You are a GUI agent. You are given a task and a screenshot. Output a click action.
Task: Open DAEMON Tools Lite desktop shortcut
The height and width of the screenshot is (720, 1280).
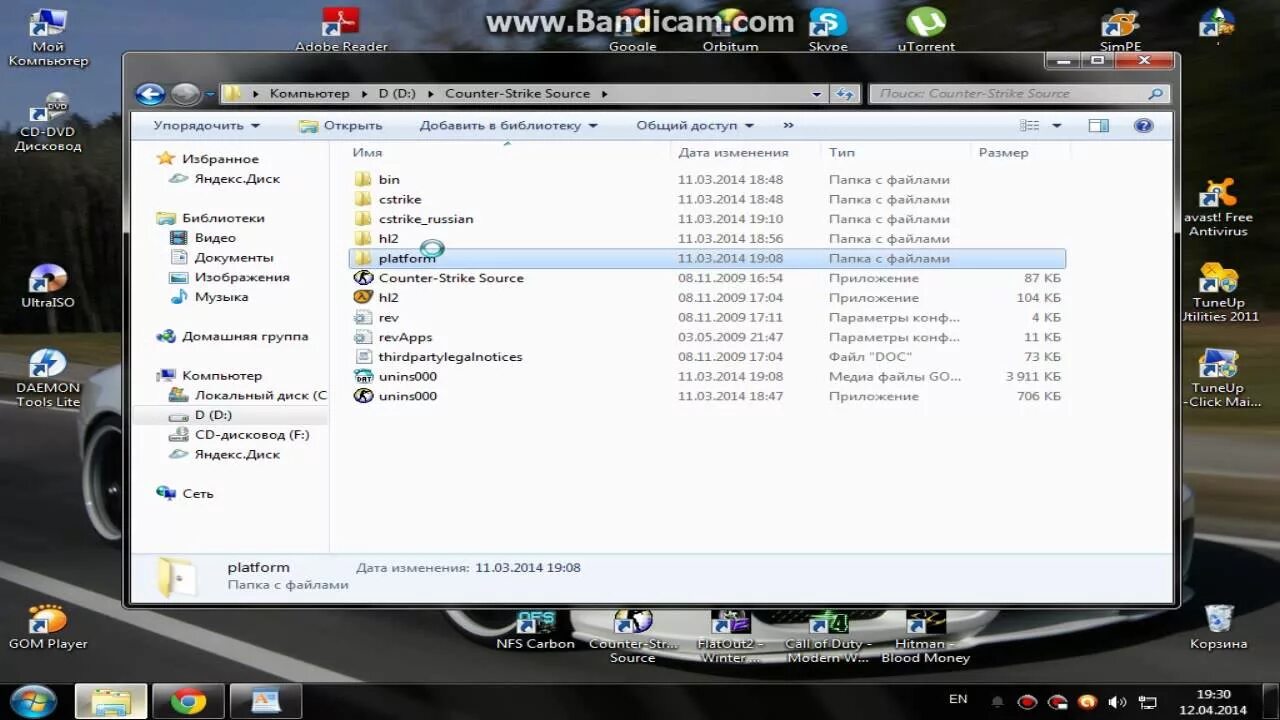coord(48,378)
